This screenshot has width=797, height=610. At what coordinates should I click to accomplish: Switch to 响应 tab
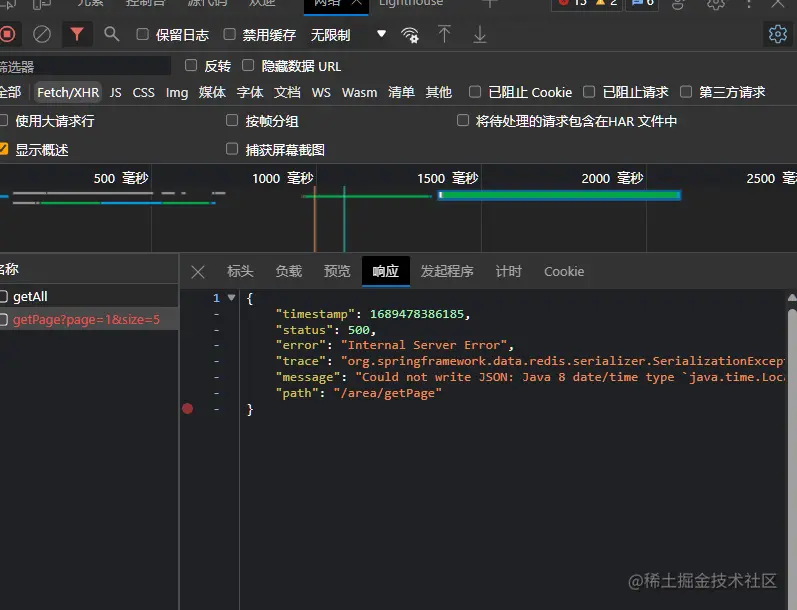[x=385, y=271]
